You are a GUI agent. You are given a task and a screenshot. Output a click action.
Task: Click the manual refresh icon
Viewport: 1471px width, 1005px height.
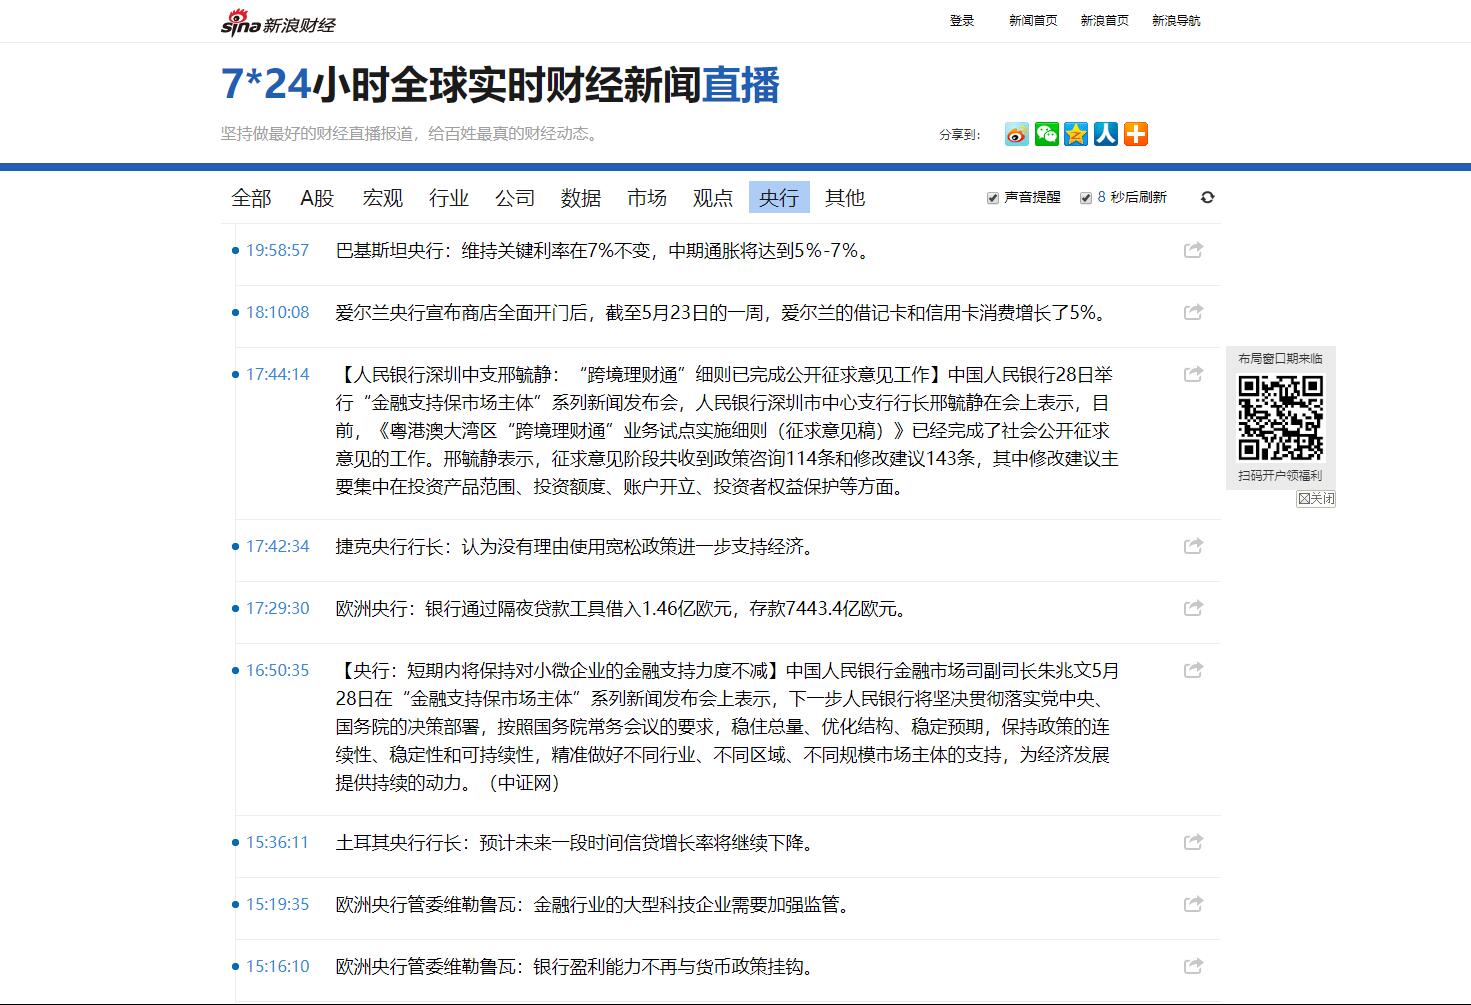(1207, 198)
